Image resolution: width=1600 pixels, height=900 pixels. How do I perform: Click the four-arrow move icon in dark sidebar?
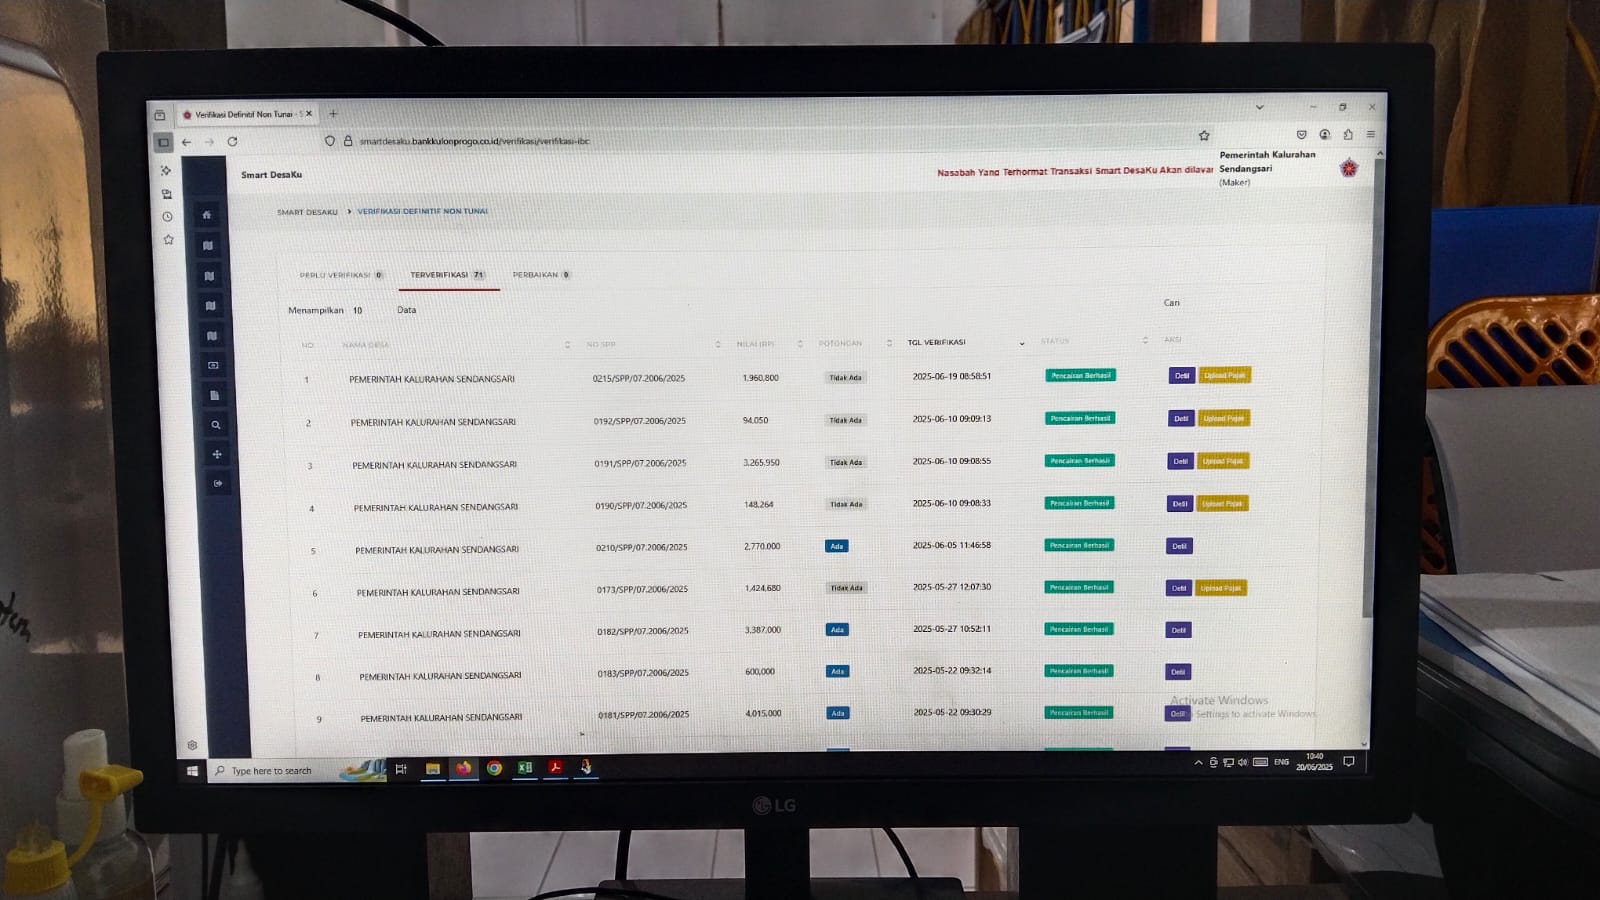217,454
